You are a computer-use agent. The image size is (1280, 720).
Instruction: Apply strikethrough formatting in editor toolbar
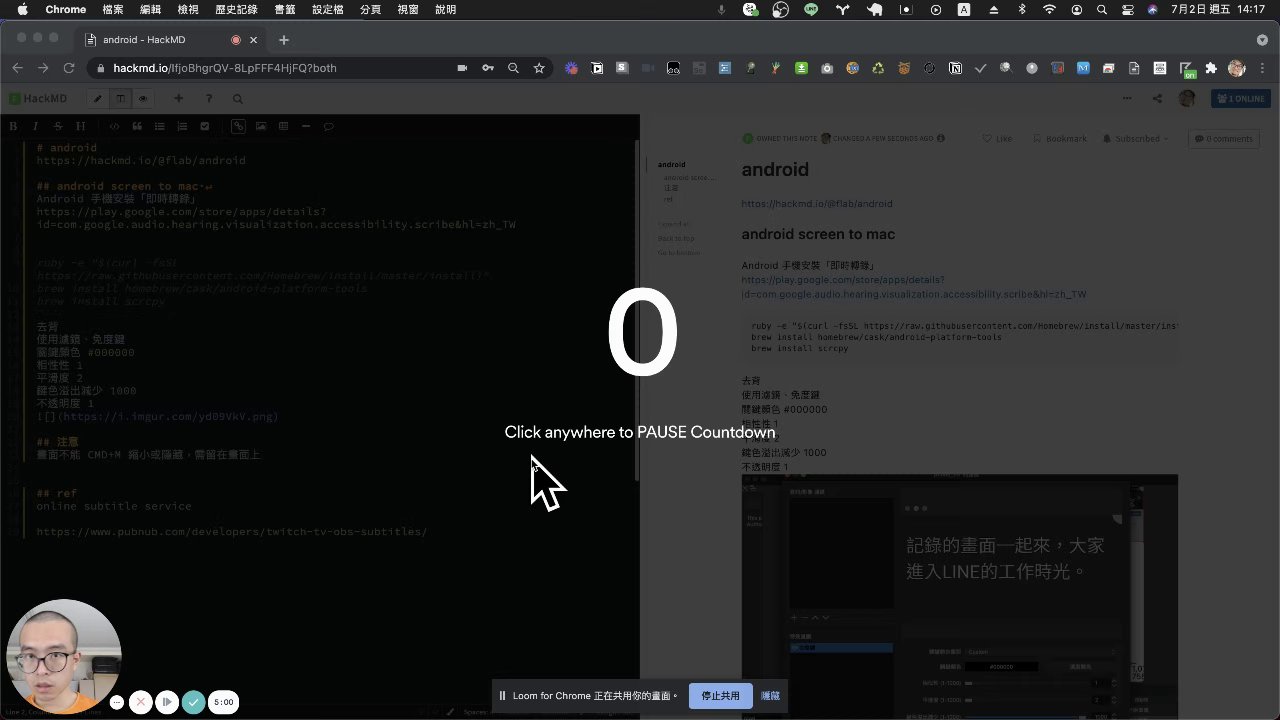click(58, 127)
